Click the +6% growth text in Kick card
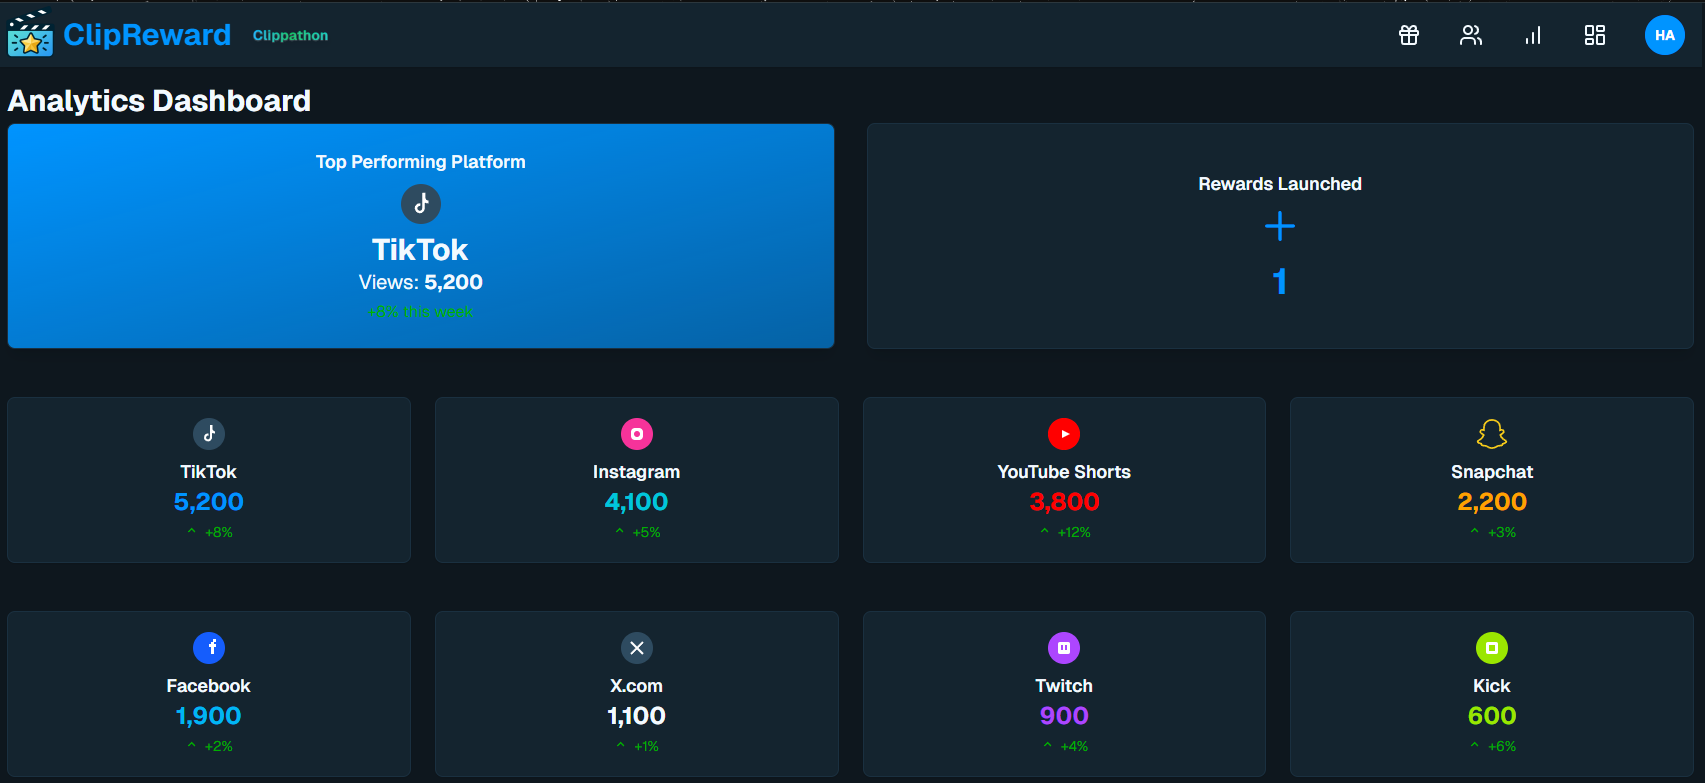This screenshot has height=783, width=1705. coord(1502,746)
